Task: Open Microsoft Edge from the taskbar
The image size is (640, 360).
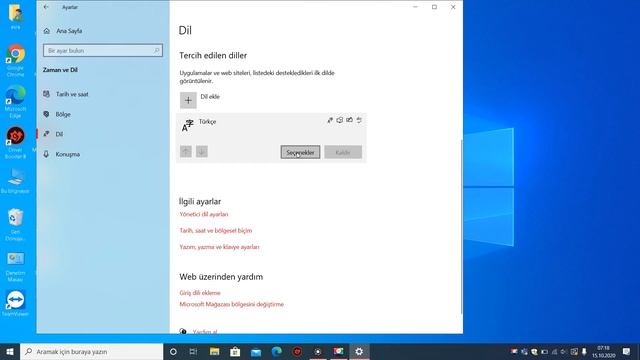Action: pos(277,351)
